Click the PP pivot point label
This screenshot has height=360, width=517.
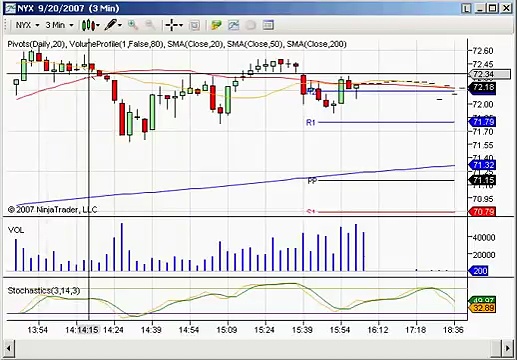coord(312,181)
